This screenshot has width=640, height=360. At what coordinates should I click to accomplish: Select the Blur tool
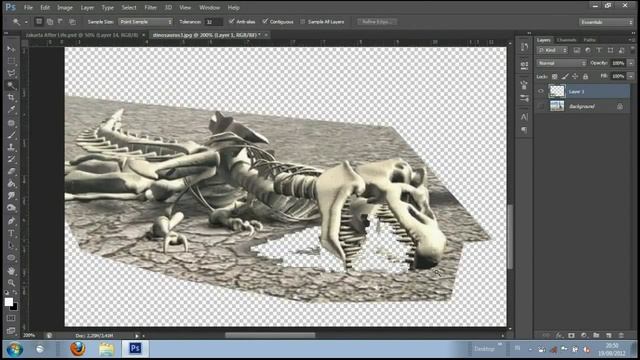pos(11,196)
